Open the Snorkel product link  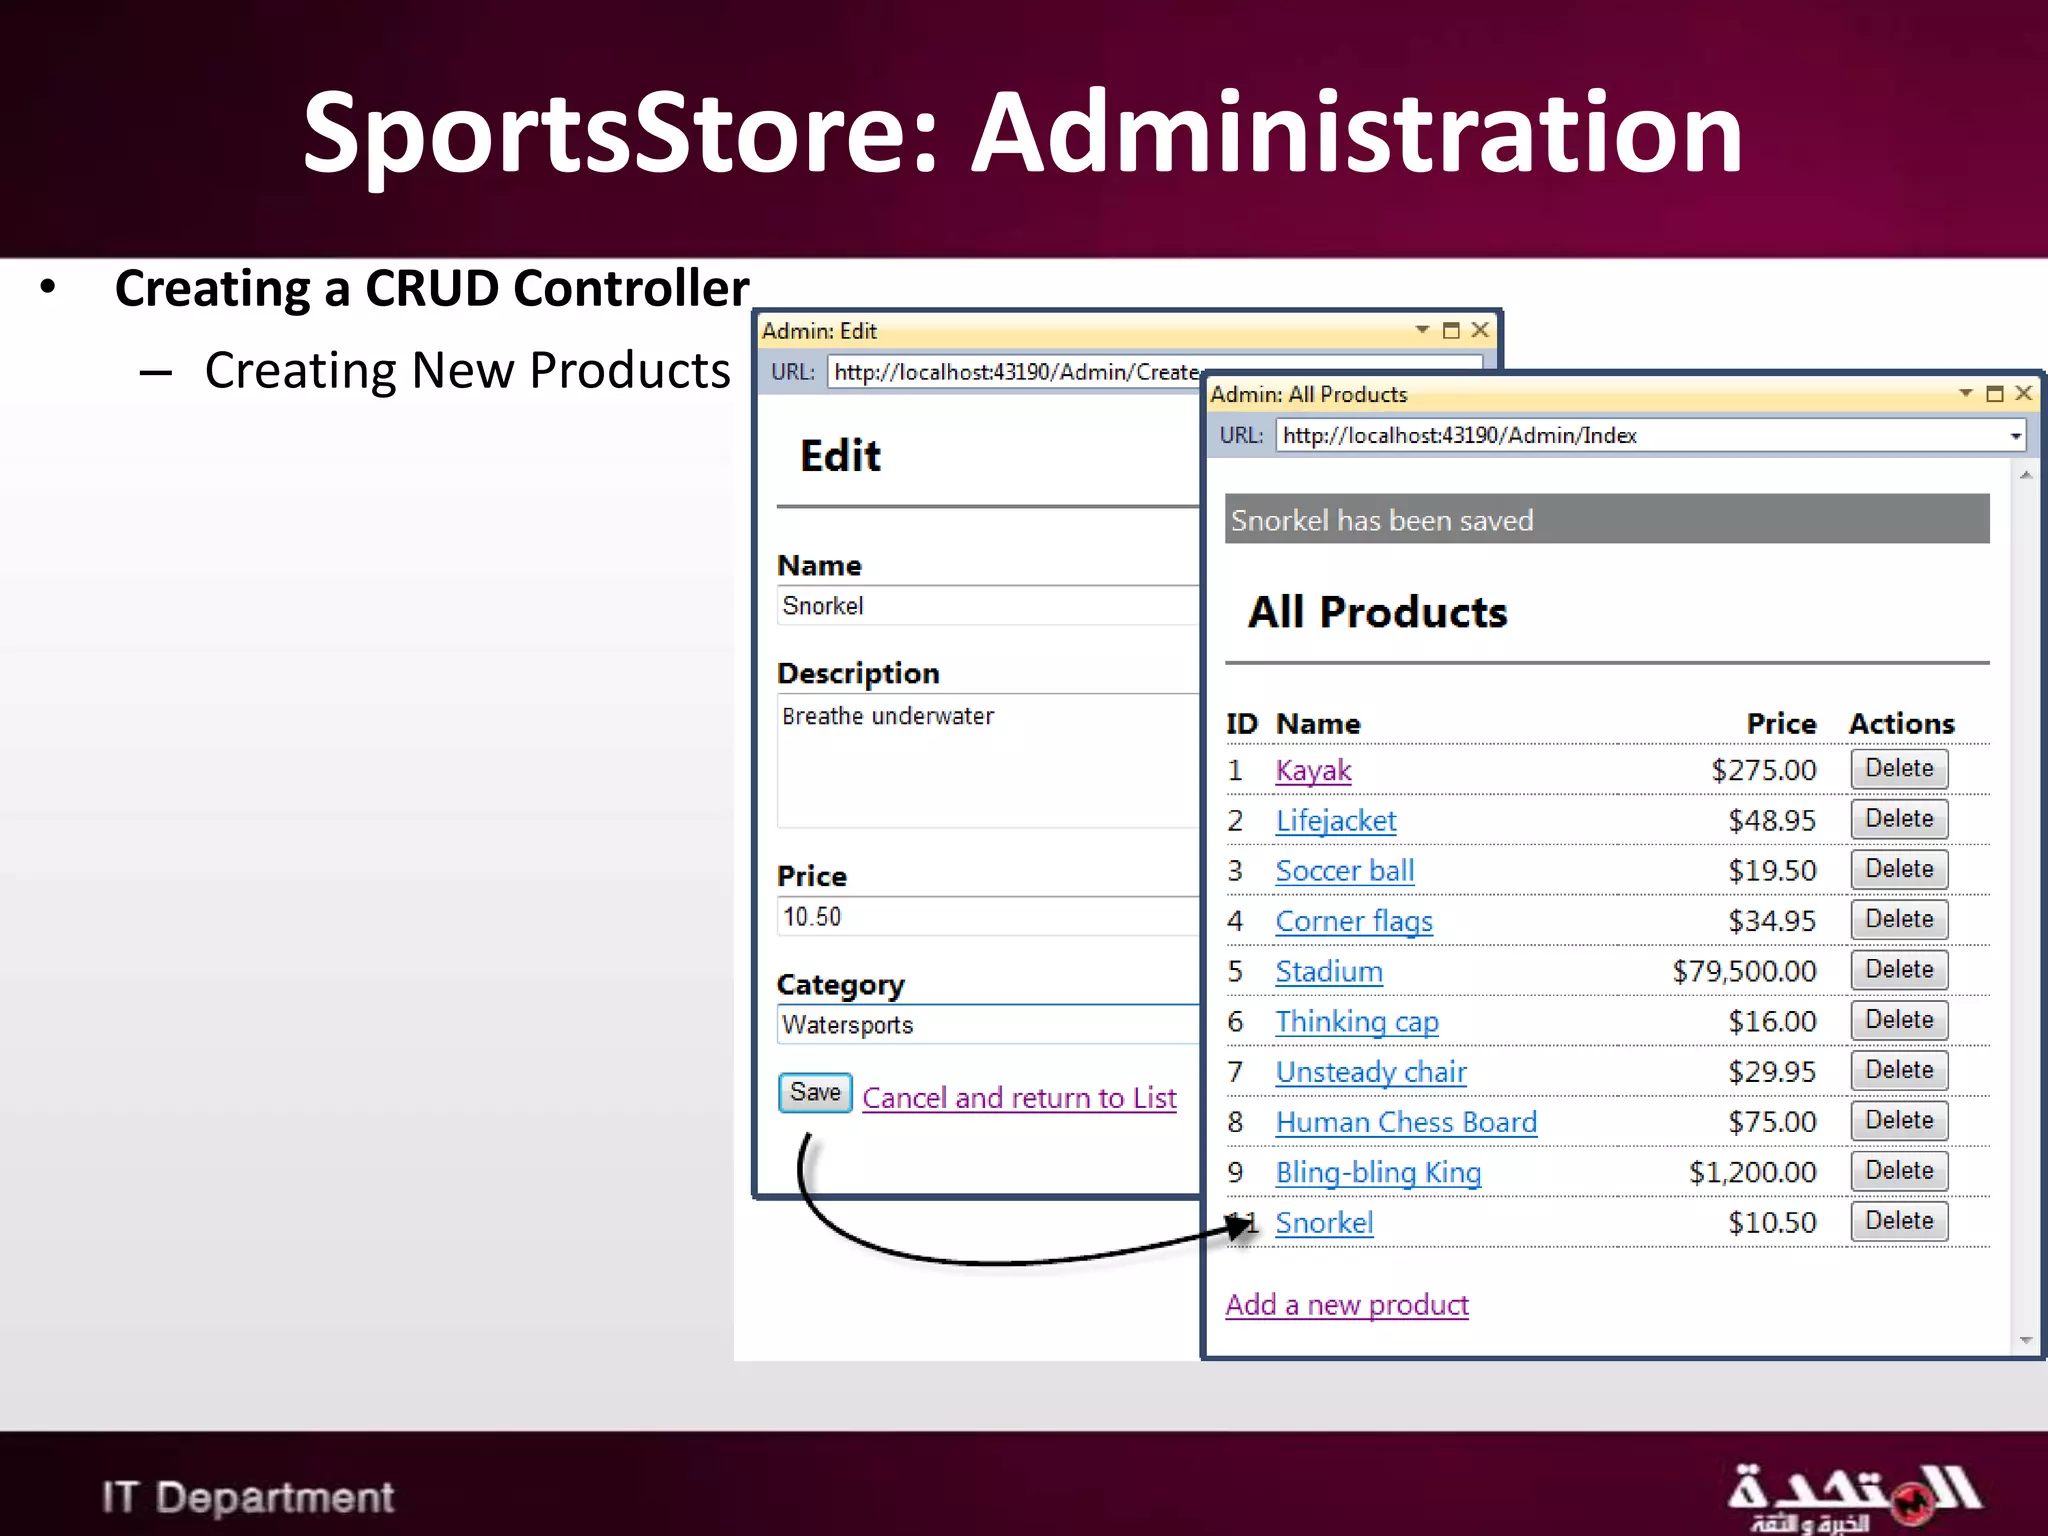pos(1324,1222)
